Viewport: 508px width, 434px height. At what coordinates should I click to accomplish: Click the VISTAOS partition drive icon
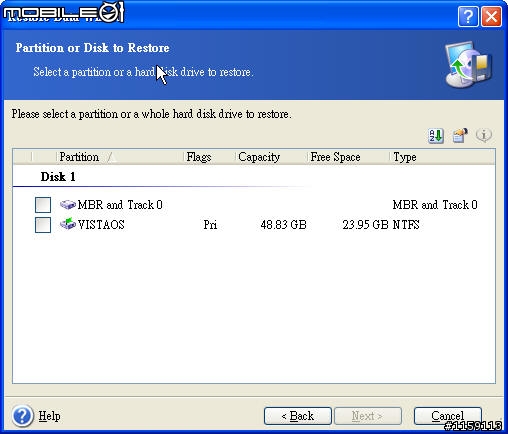[68, 224]
